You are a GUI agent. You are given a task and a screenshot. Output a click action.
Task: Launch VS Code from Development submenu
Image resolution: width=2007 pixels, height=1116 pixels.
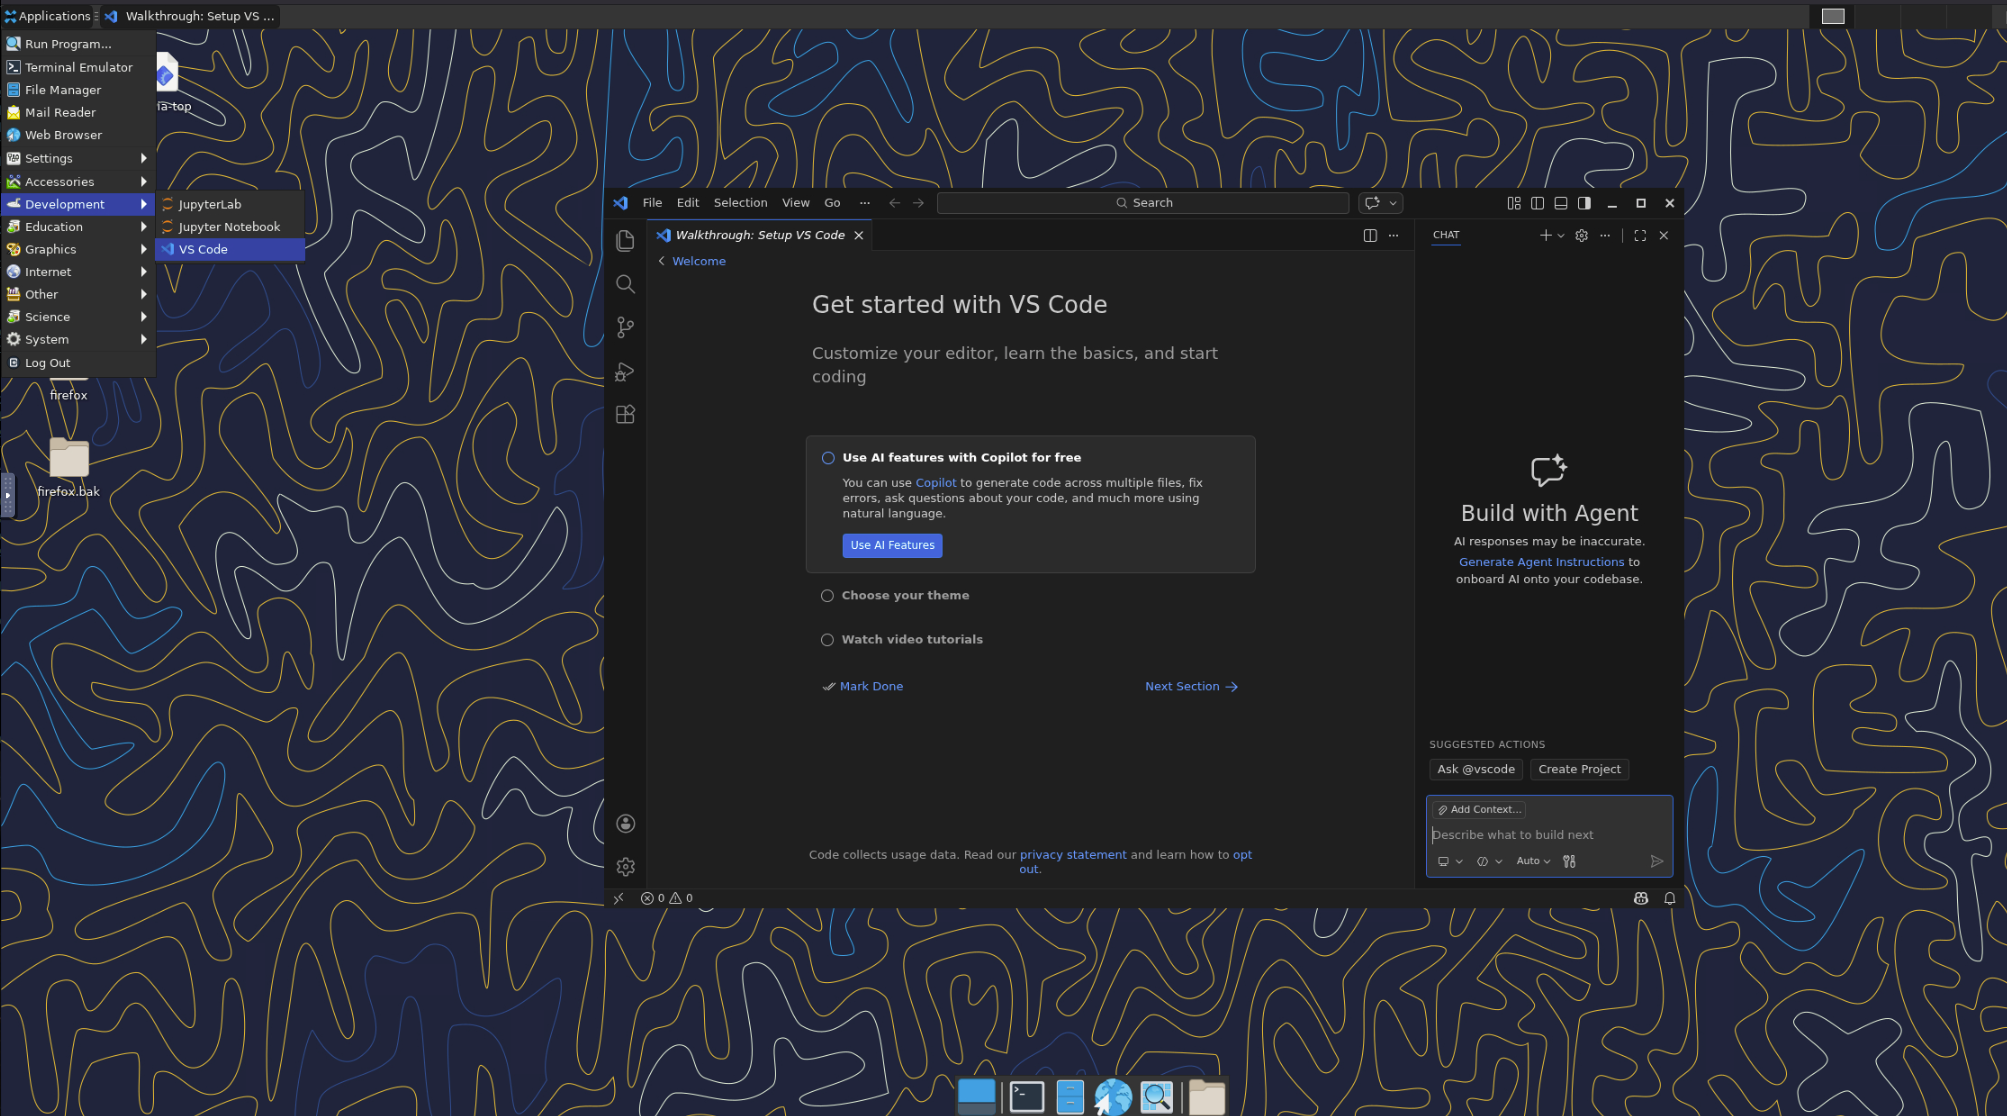click(x=203, y=250)
